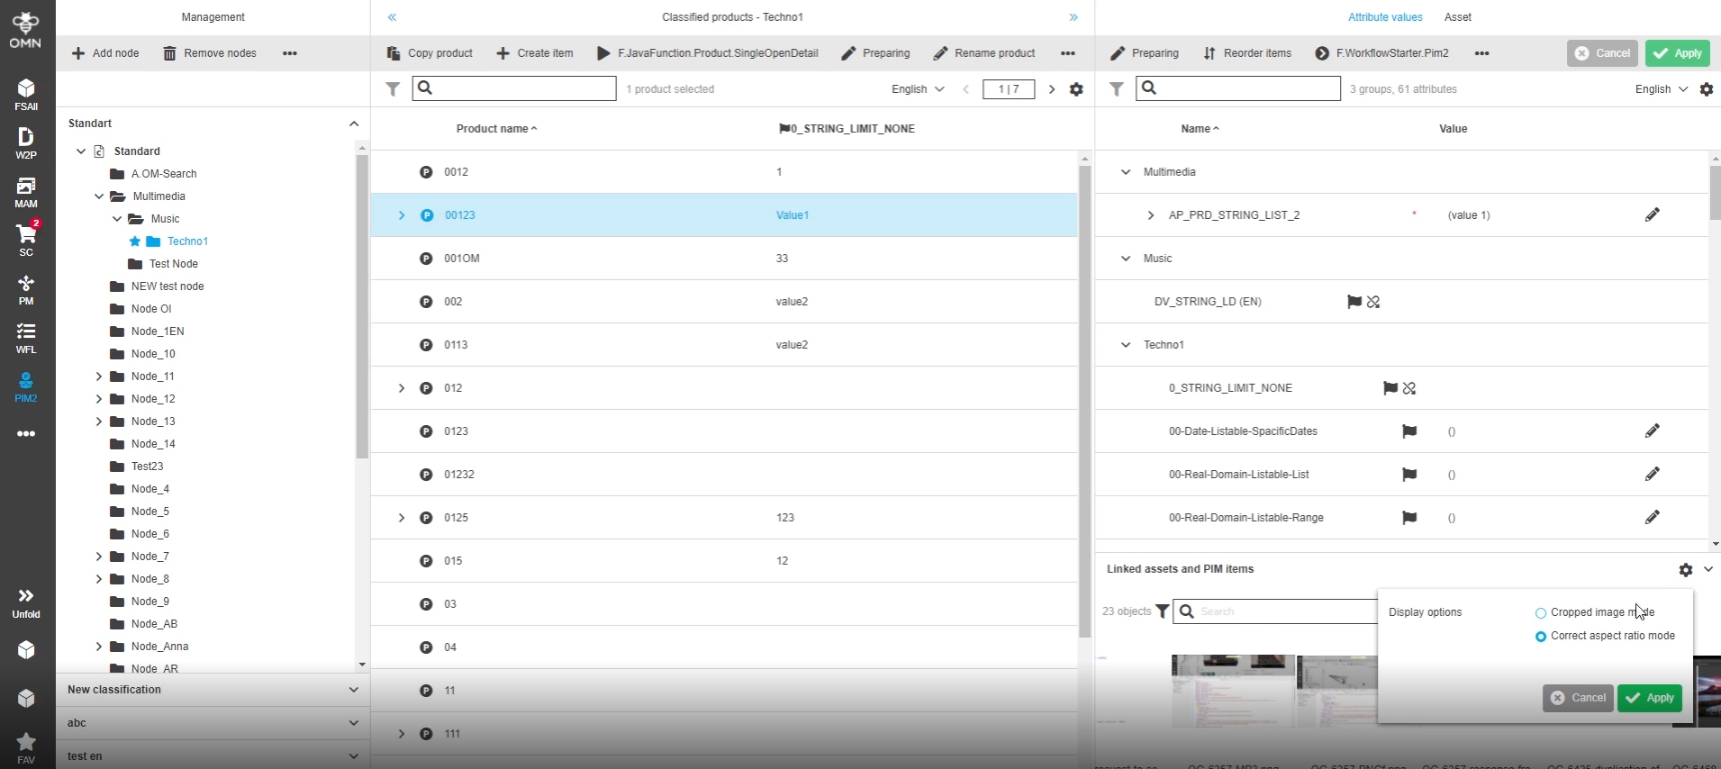This screenshot has height=769, width=1721.
Task: Click Copy product toolbar item
Action: click(430, 53)
